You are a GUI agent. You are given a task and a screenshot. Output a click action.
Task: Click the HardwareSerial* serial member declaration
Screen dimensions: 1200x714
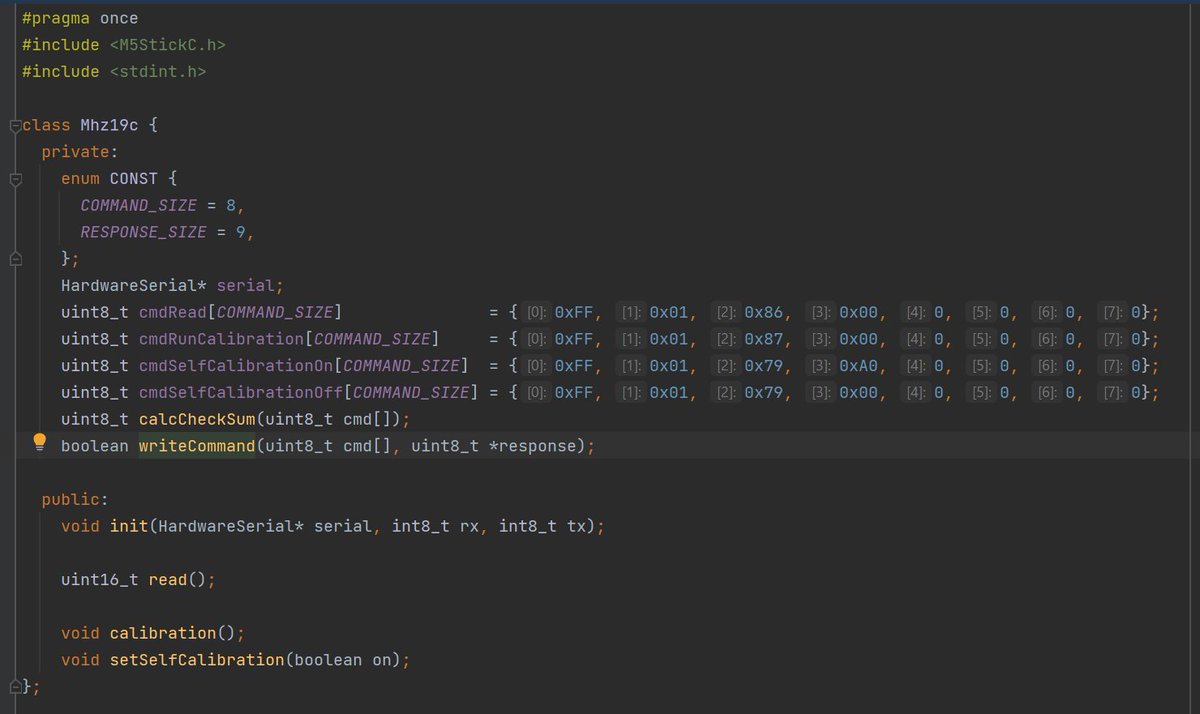[x=172, y=285]
